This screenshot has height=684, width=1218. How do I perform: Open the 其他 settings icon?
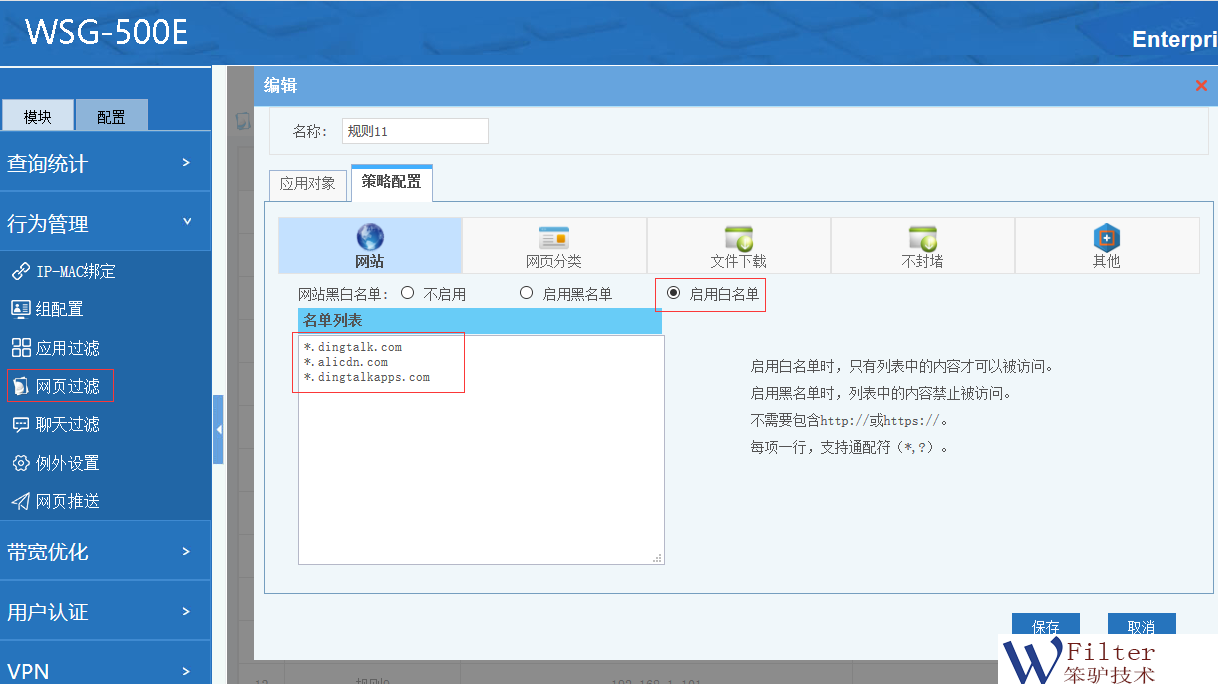1106,238
